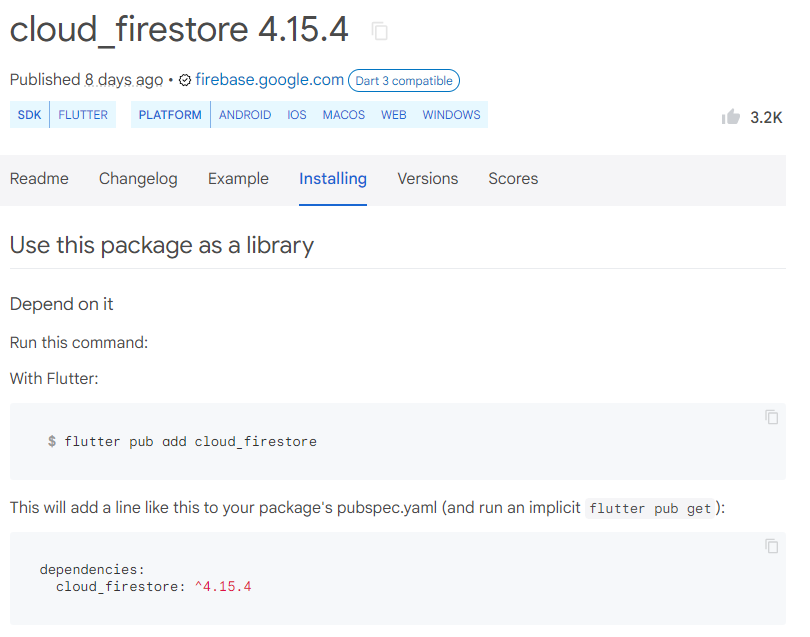Show the Scores tab
Viewport: 810px width, 637px height.
coord(513,179)
